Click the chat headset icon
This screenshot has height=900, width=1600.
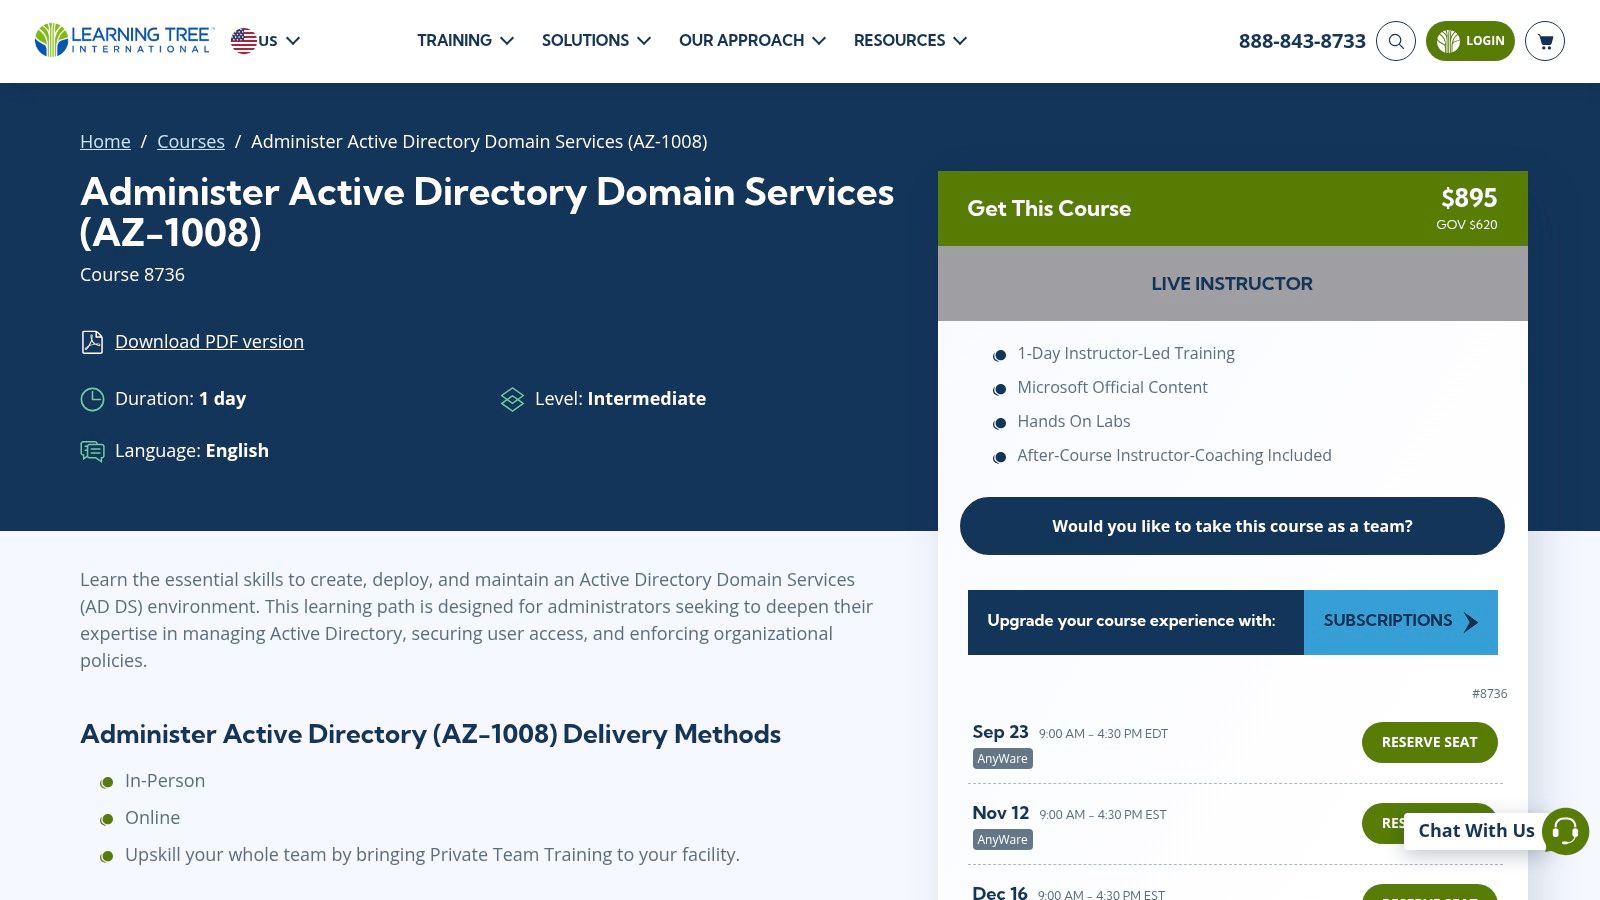coord(1566,831)
